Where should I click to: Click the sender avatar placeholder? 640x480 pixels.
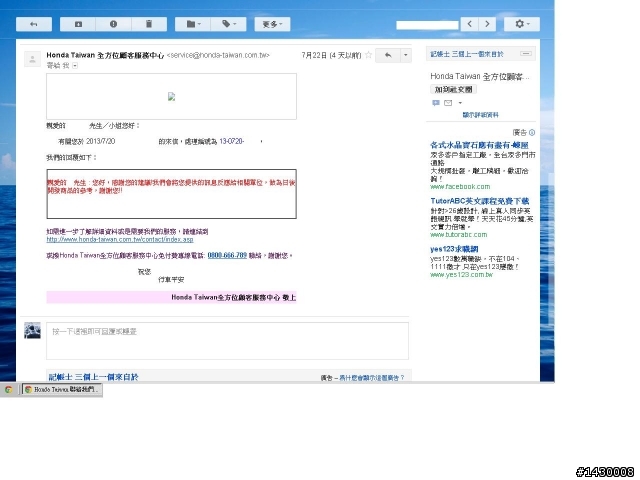tap(32, 59)
